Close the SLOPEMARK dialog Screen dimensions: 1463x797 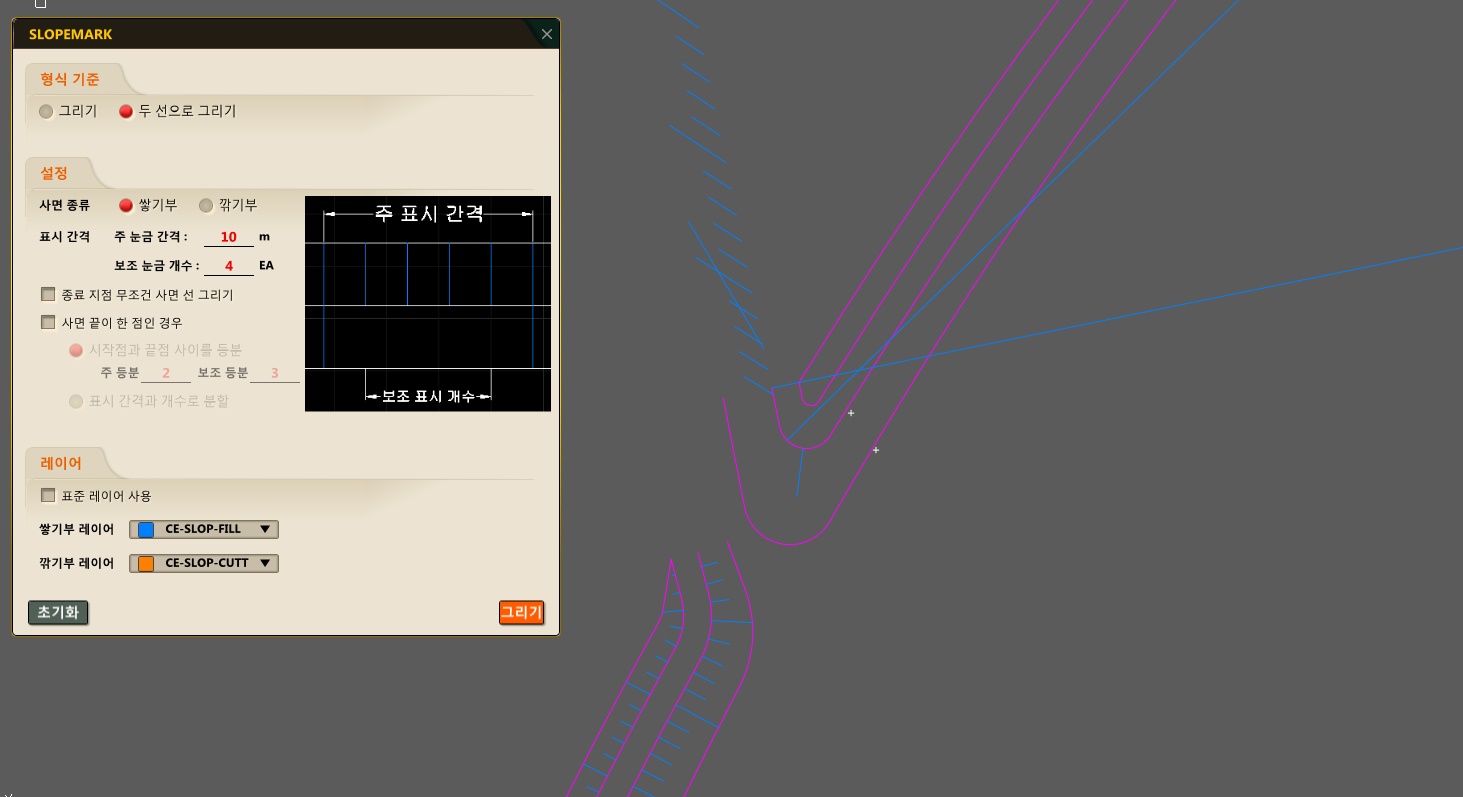546,34
